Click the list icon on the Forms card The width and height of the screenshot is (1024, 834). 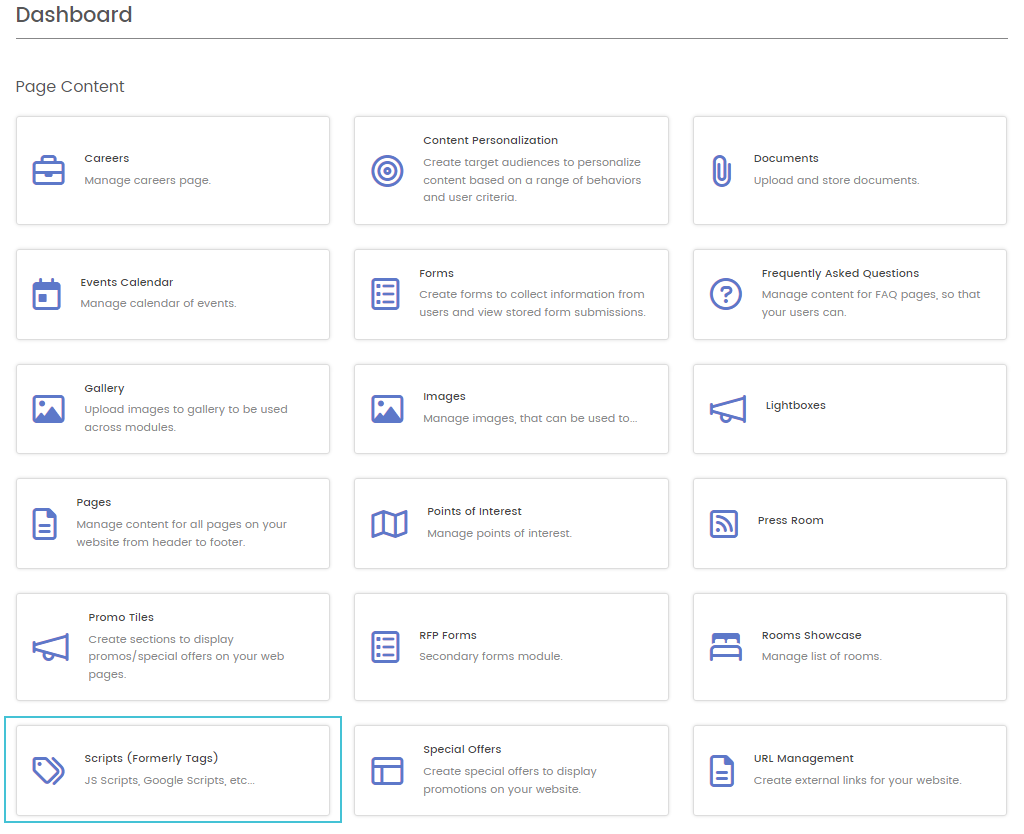[385, 294]
